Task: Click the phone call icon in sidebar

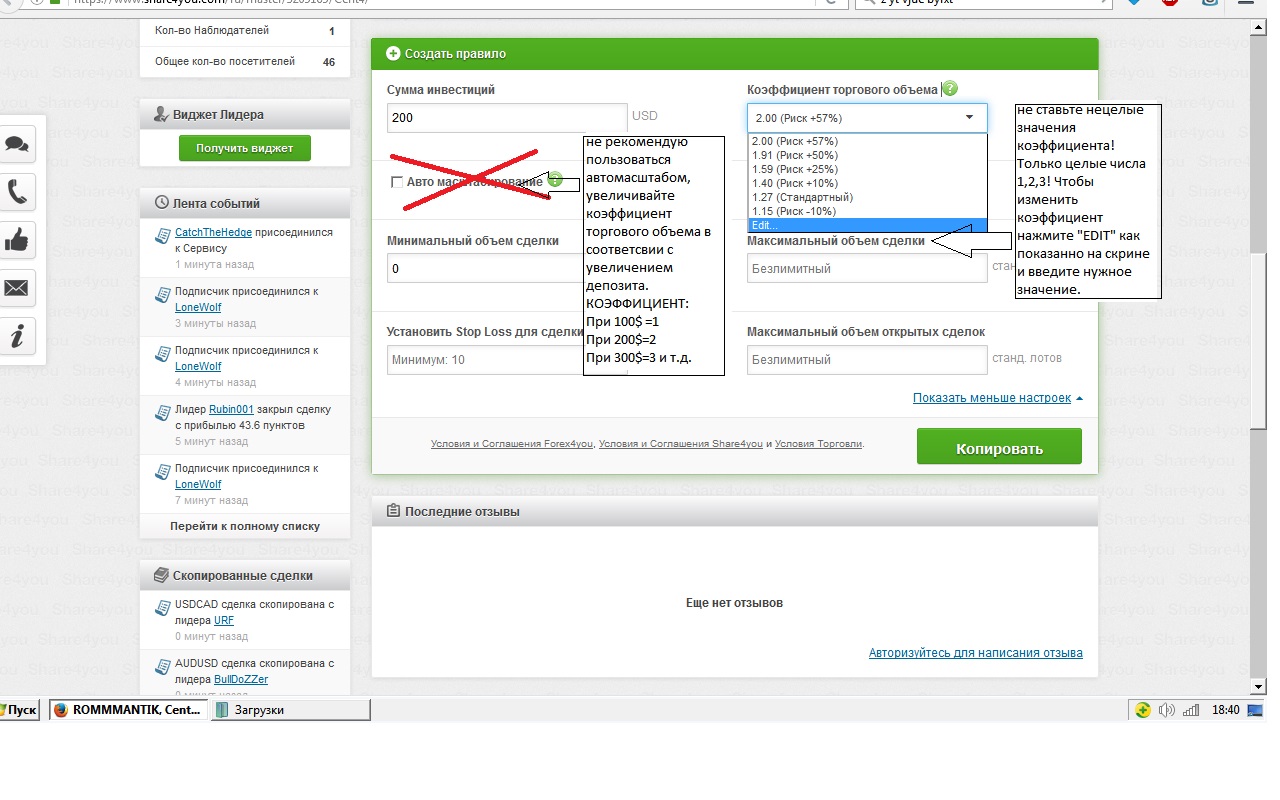Action: pos(17,191)
